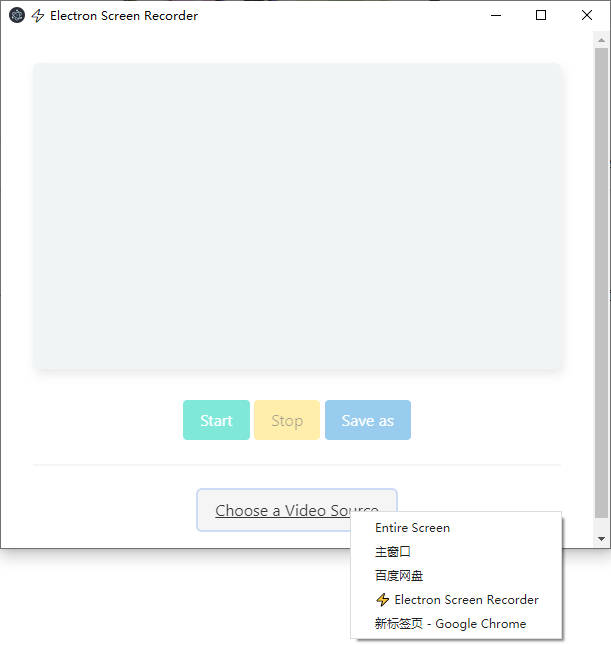Minimize the Electron Screen Recorder window
Viewport: 611px width, 645px height.
[x=496, y=16]
